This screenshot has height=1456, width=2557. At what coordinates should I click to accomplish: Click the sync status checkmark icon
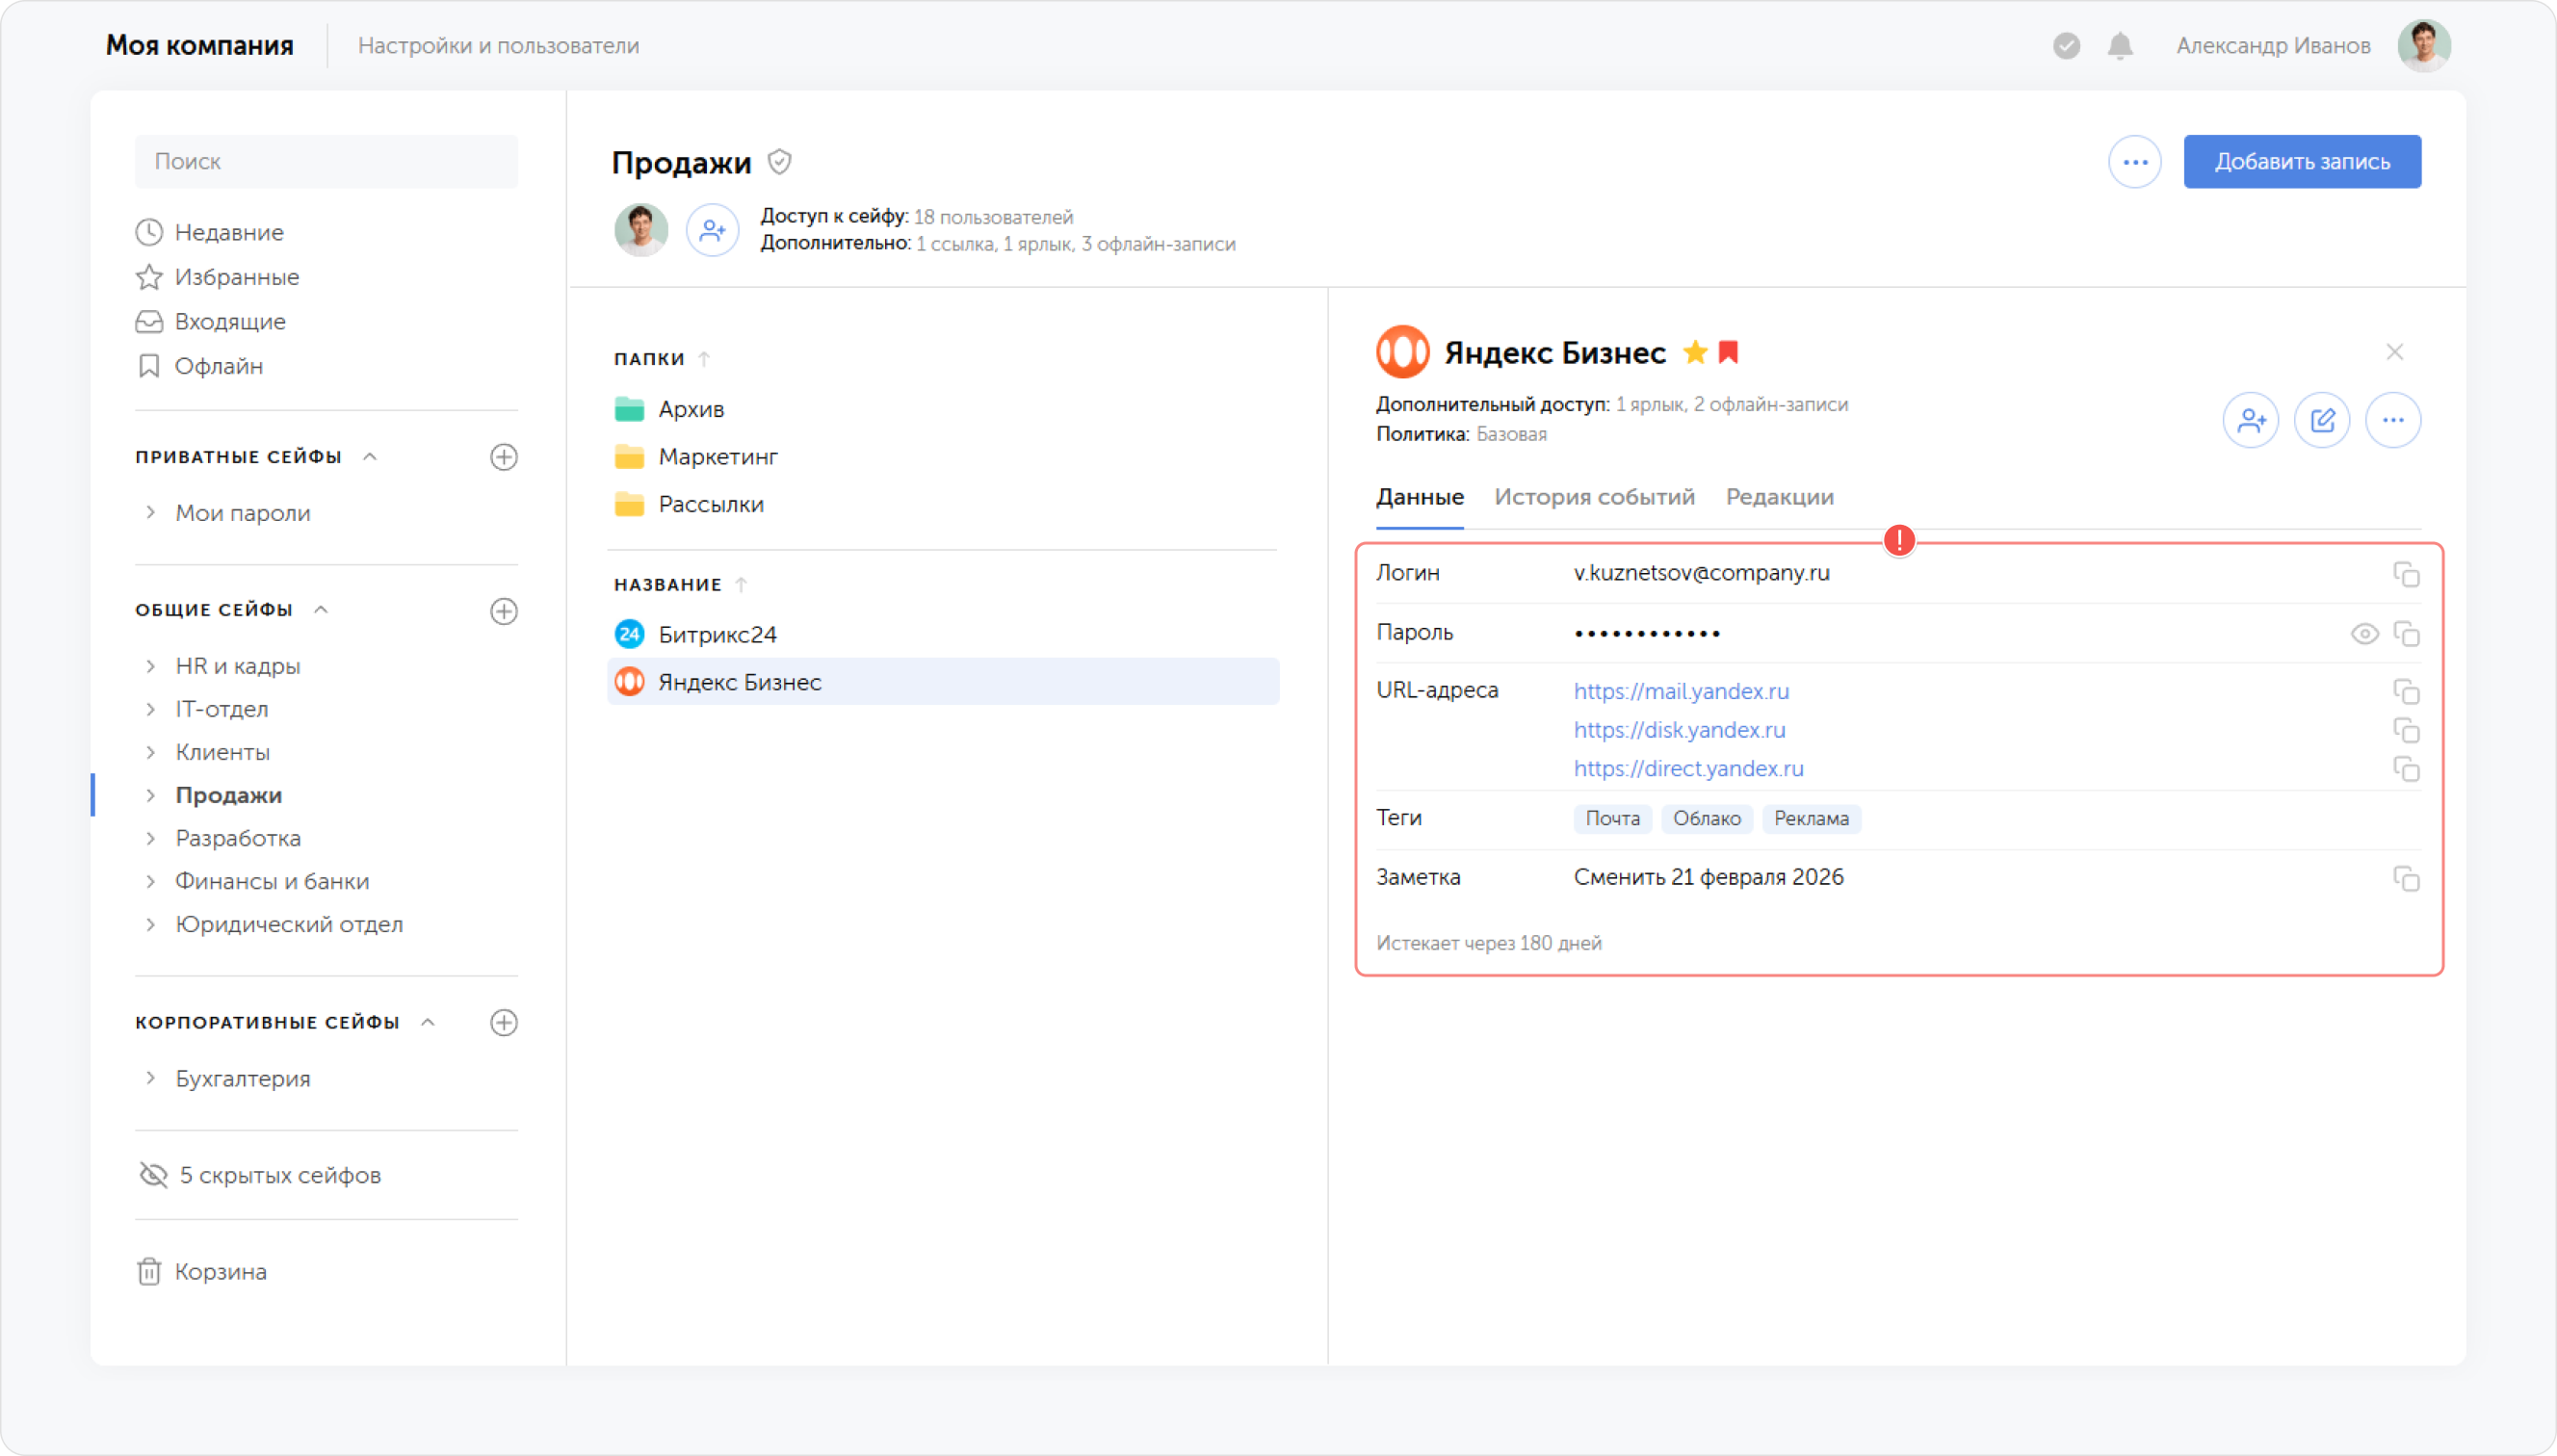[x=2066, y=46]
